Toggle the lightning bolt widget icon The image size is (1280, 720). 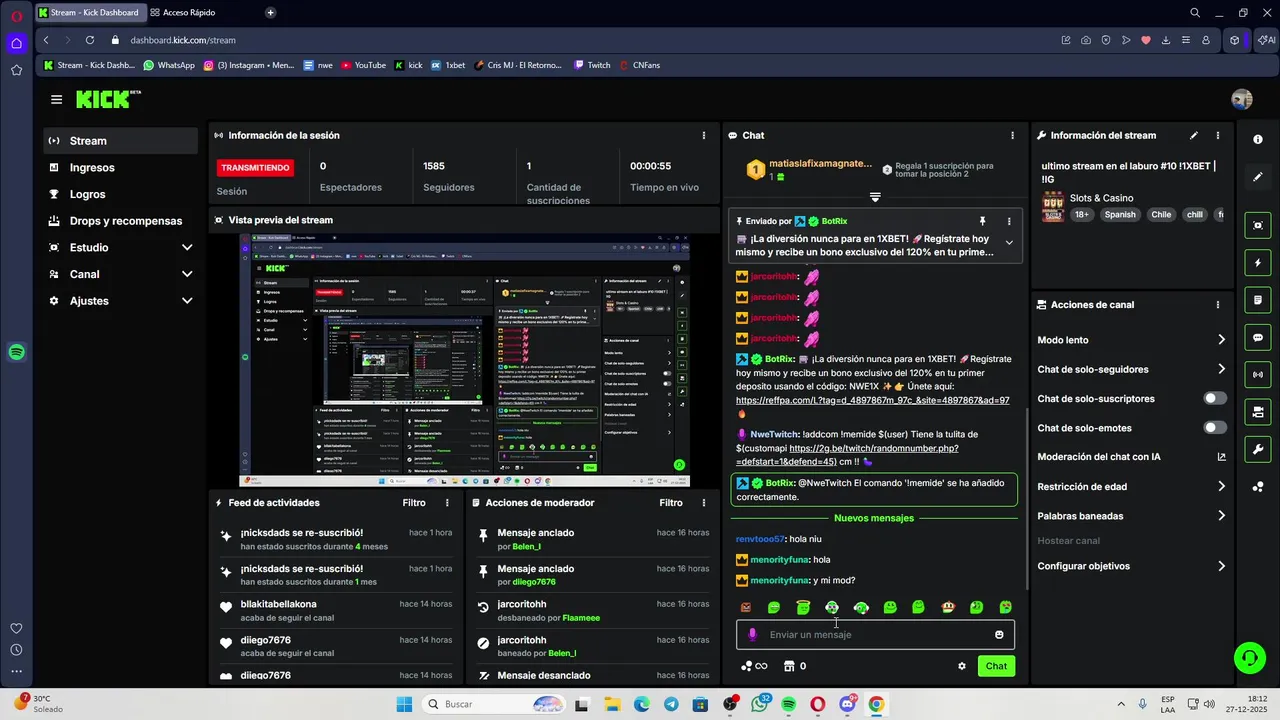1258,263
